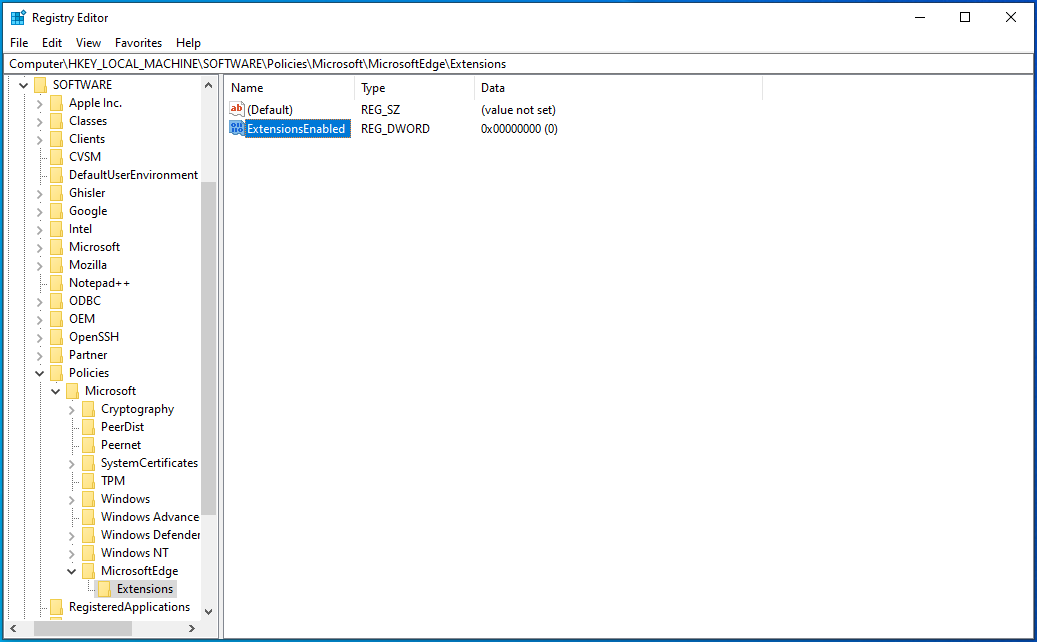This screenshot has width=1037, height=642.
Task: Click the Cryptography folder icon
Action: [x=88, y=408]
